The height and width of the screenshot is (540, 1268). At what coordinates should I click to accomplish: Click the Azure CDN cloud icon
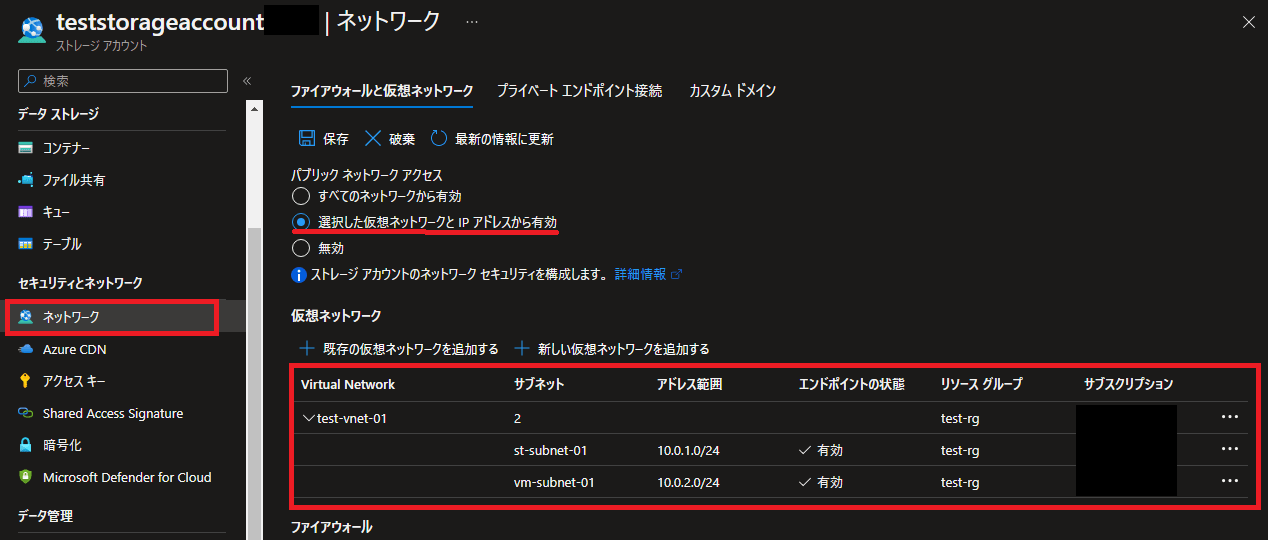pos(26,350)
